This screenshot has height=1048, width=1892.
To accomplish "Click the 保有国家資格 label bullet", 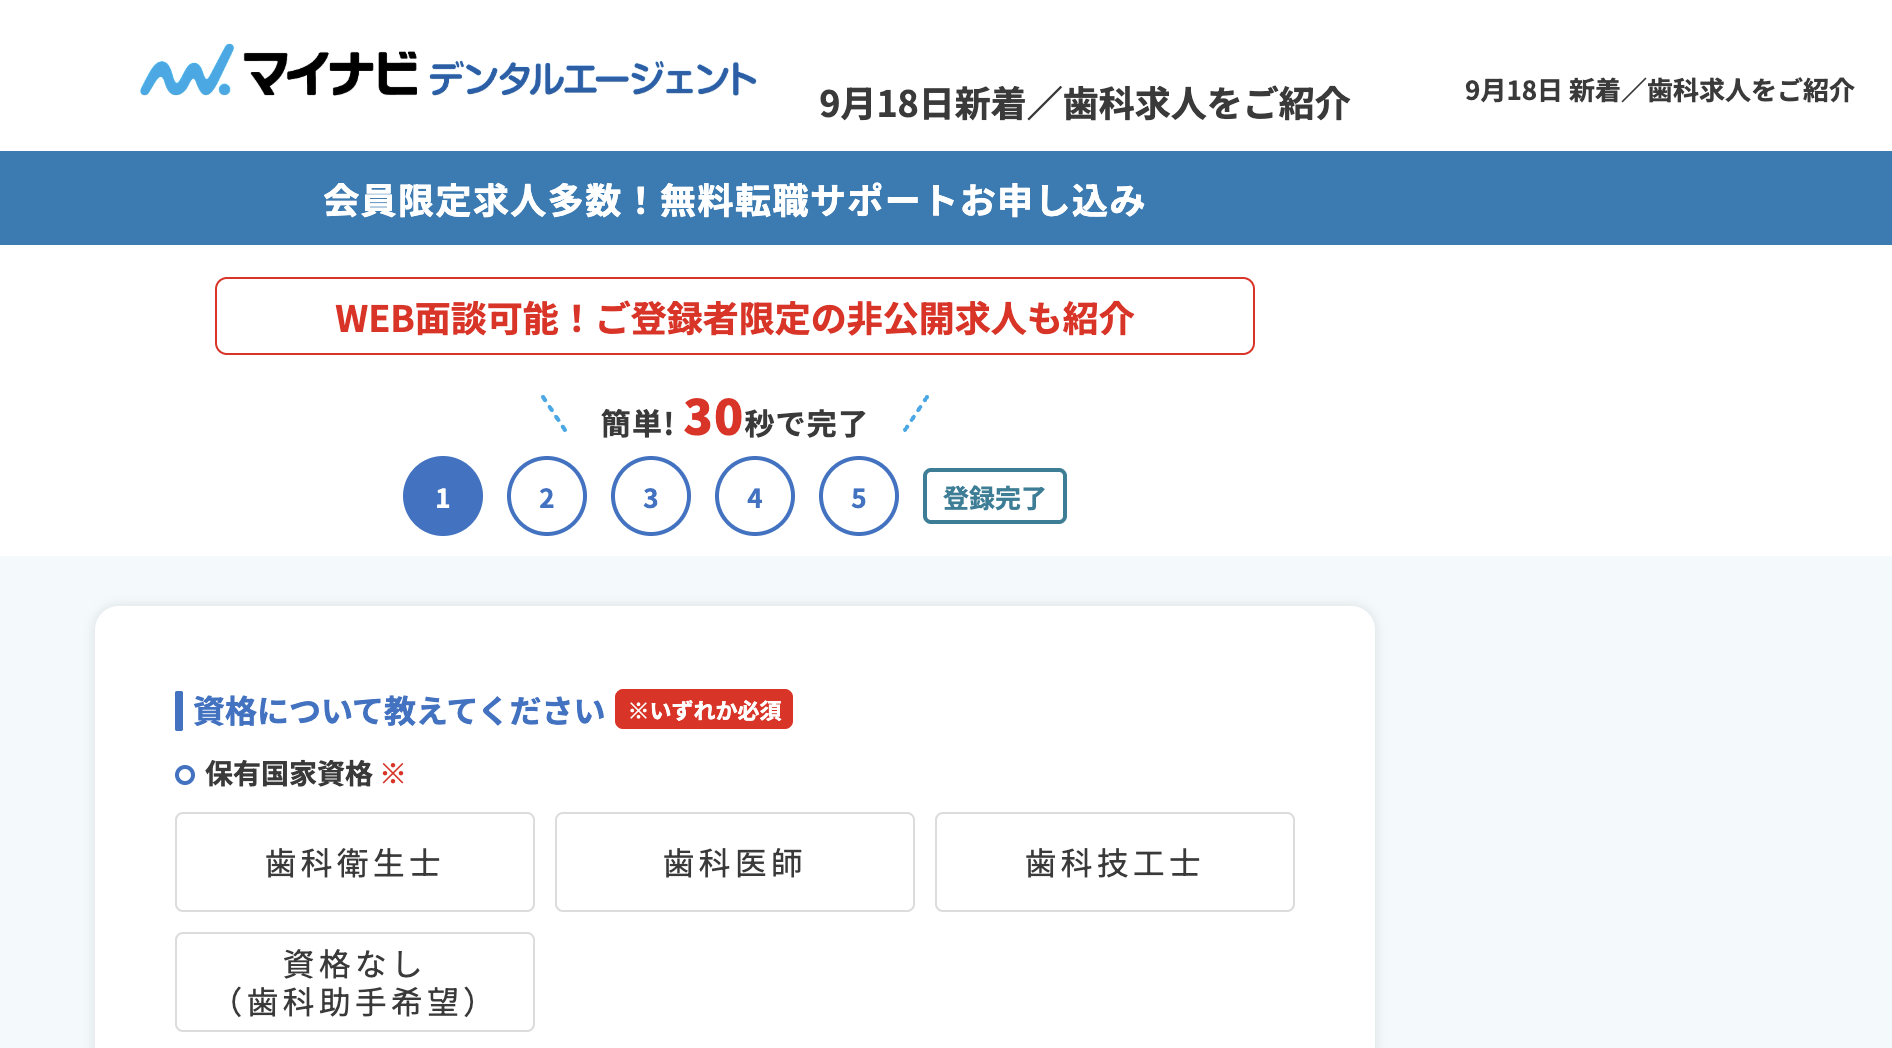I will tap(184, 774).
